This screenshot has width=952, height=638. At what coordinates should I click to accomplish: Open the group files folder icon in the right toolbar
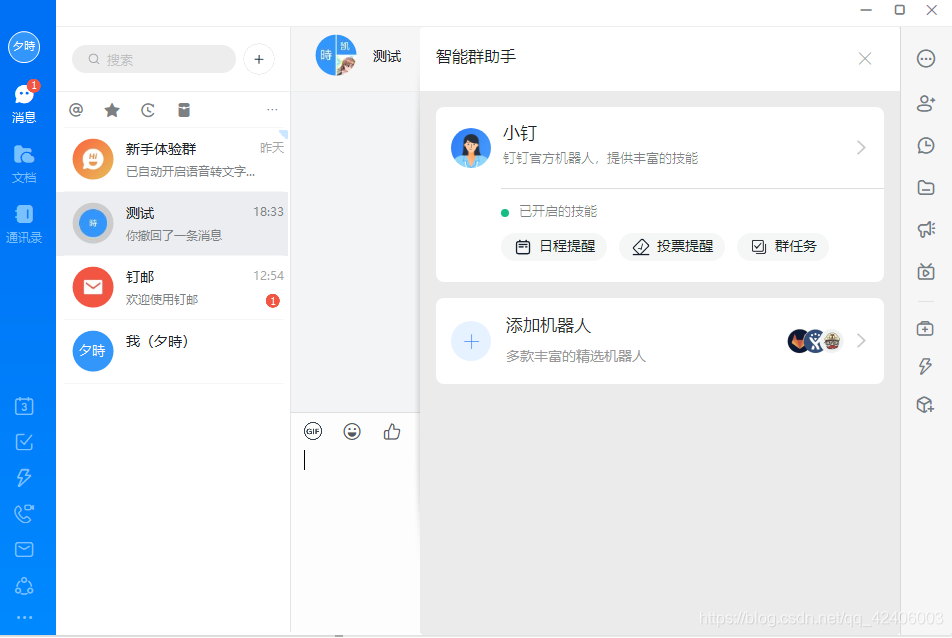pyautogui.click(x=926, y=188)
